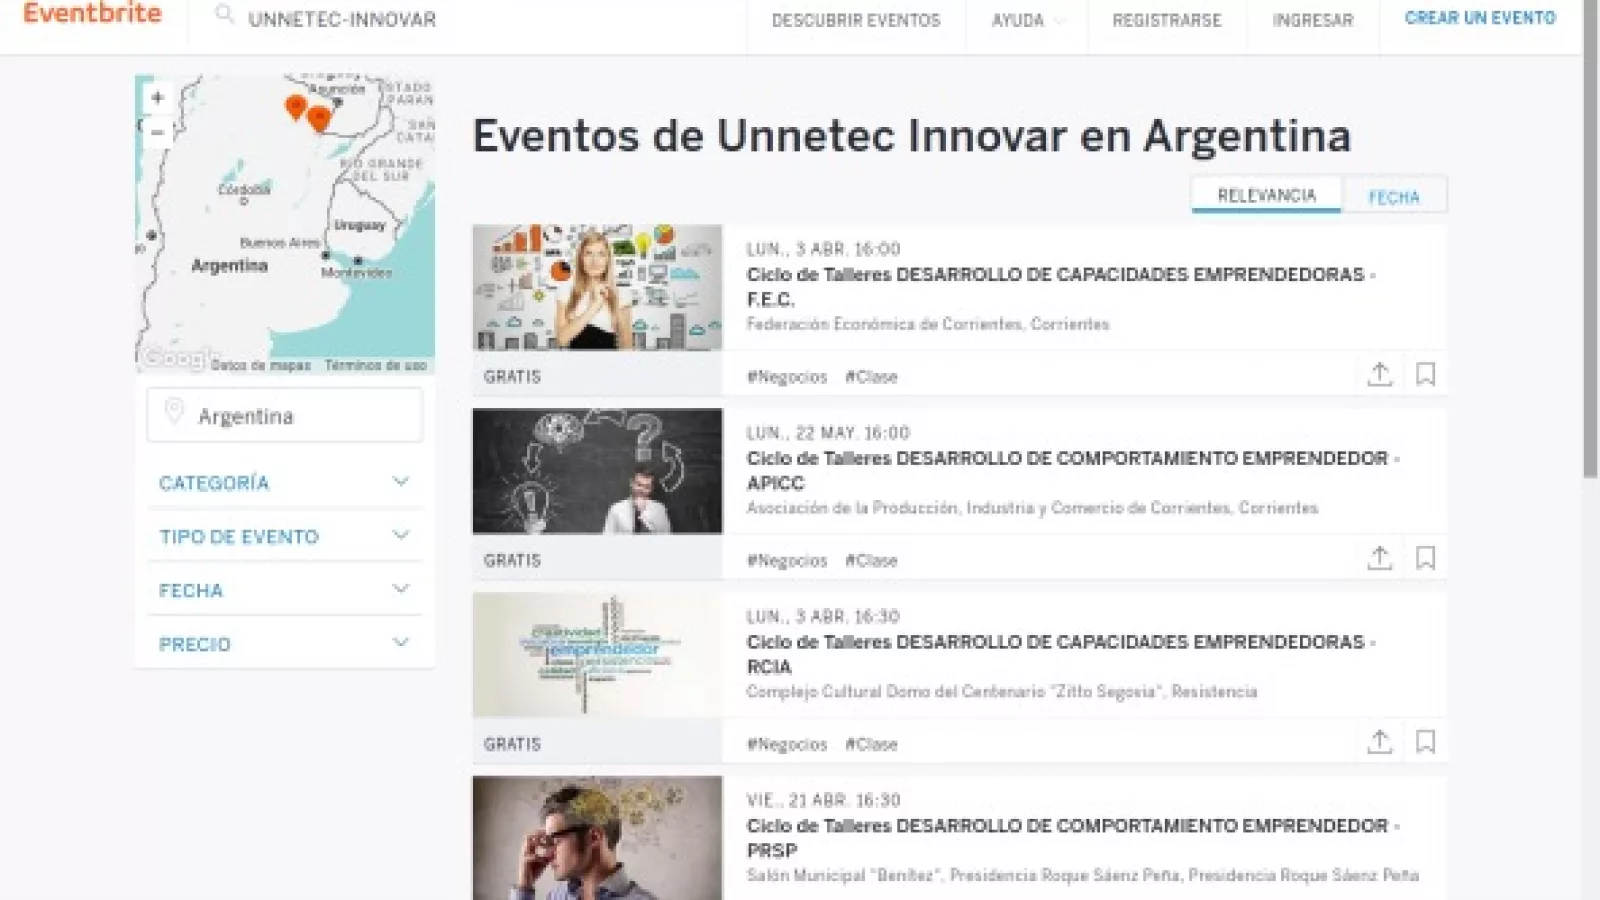
Task: Bookmark the APICC workshop event
Action: (x=1425, y=559)
